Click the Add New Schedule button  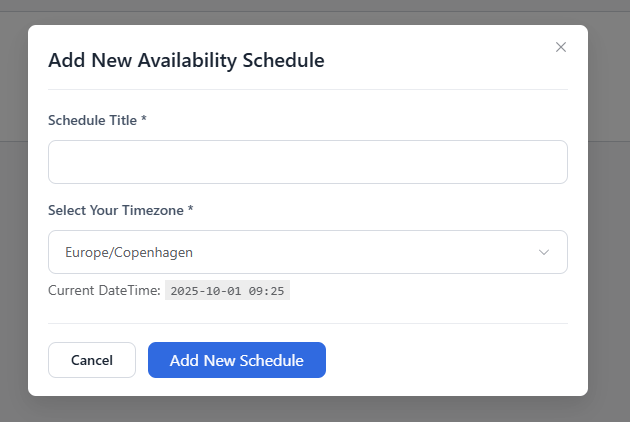(236, 360)
